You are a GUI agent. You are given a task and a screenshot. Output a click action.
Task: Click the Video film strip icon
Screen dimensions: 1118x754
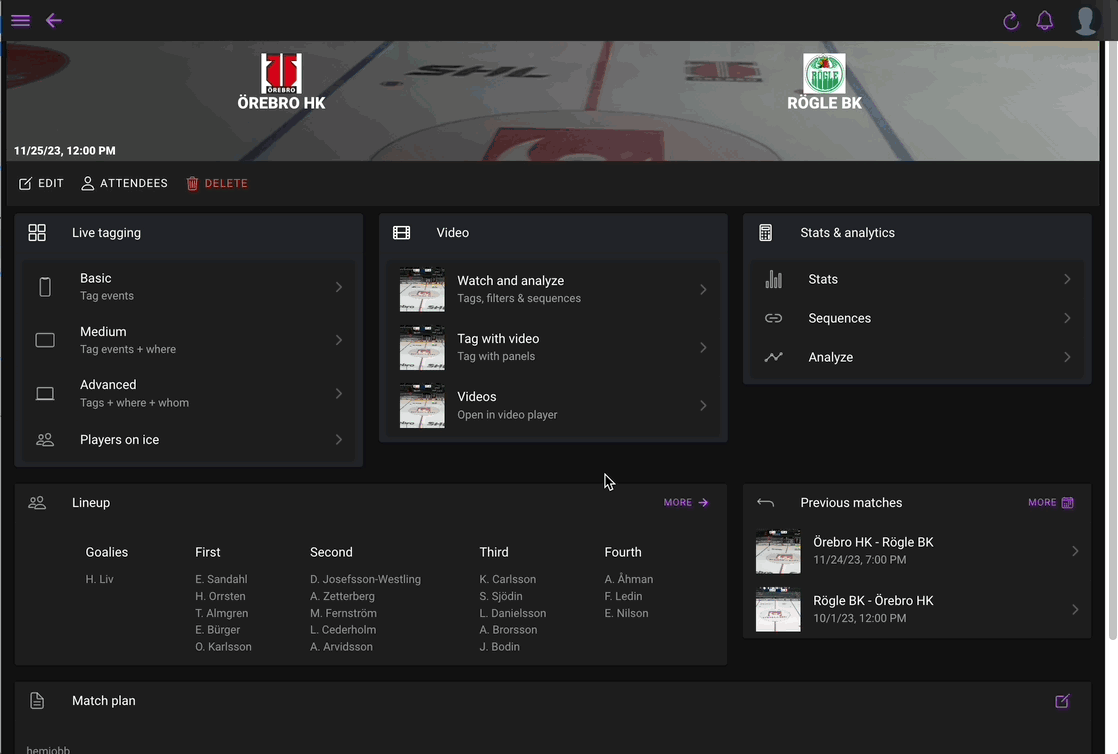(401, 233)
